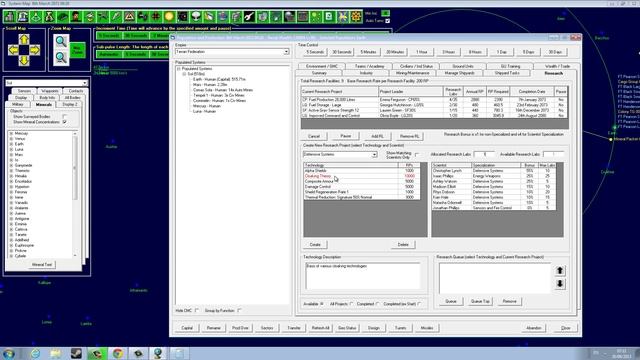Select Earth - Human (Capital) colony in tree
The height and width of the screenshot is (360, 640).
point(219,79)
